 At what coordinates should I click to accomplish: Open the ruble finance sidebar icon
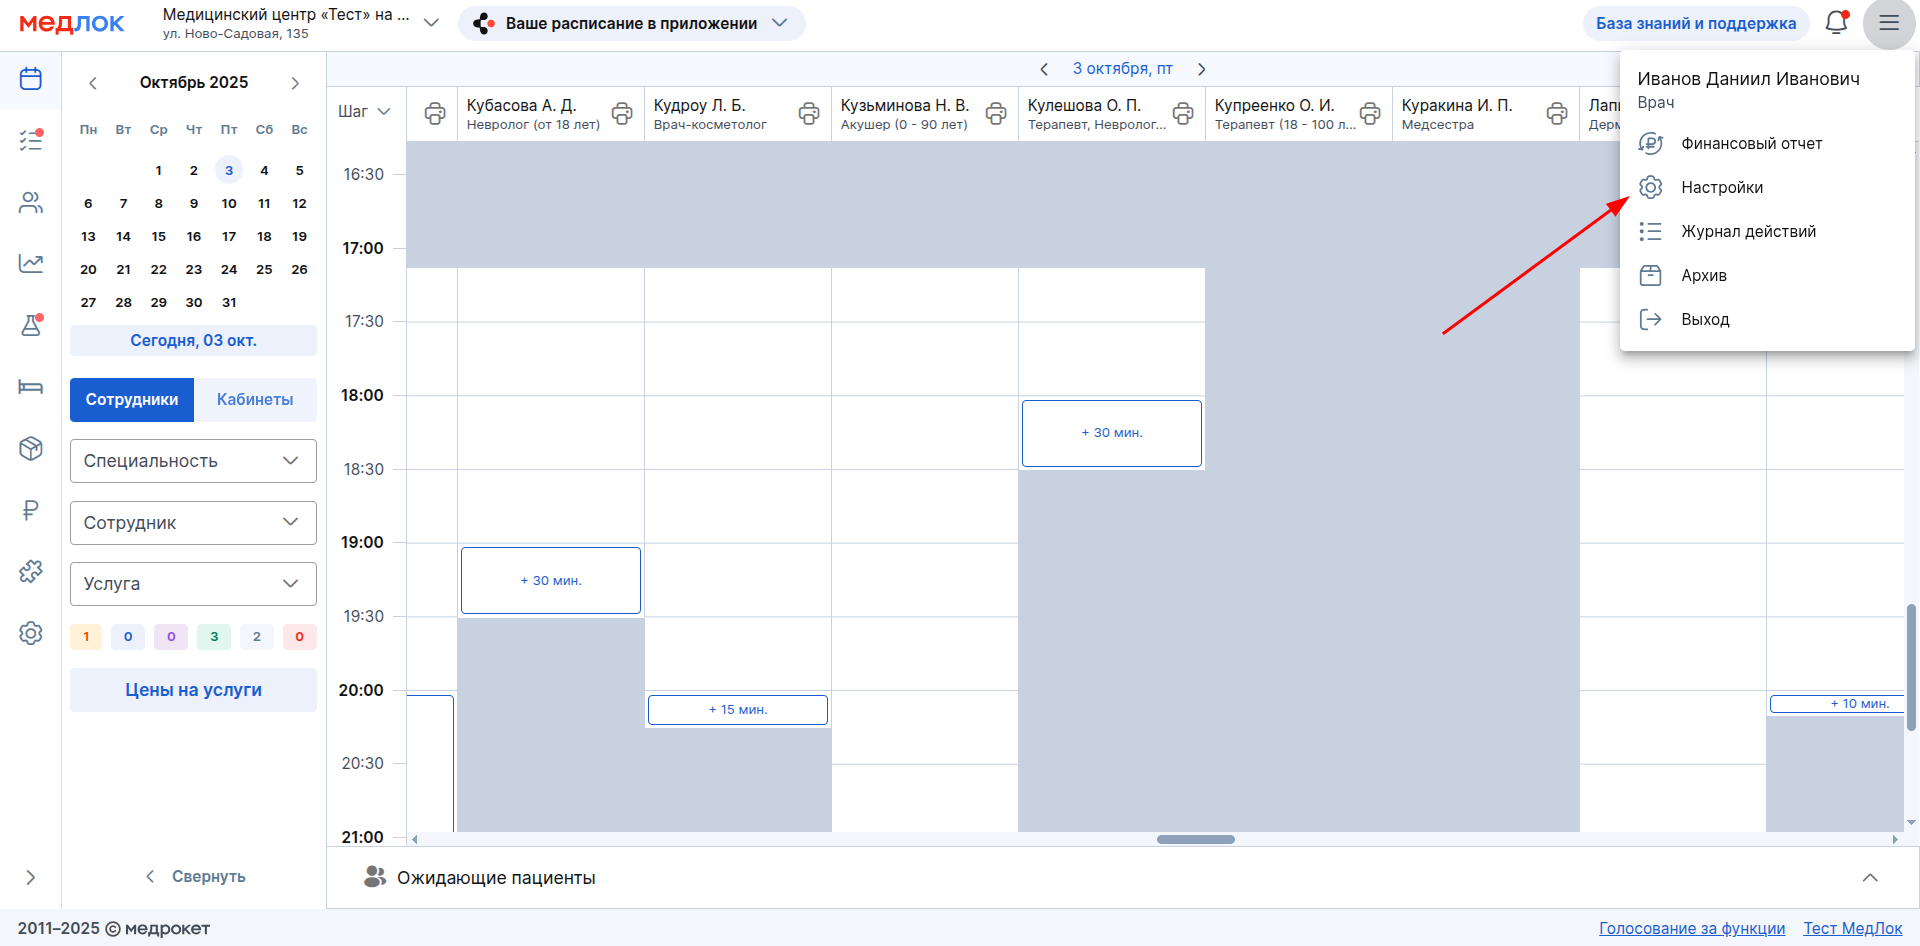(x=31, y=510)
